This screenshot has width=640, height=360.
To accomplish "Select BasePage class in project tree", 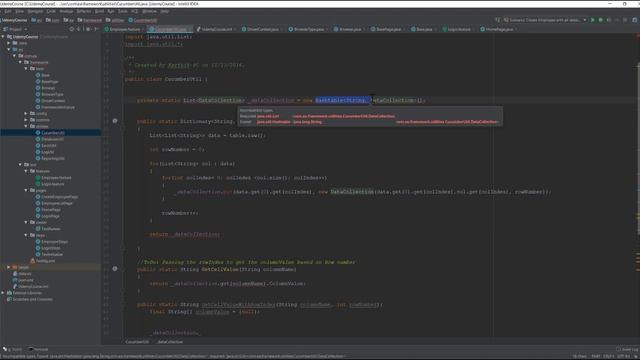I will click(x=47, y=82).
